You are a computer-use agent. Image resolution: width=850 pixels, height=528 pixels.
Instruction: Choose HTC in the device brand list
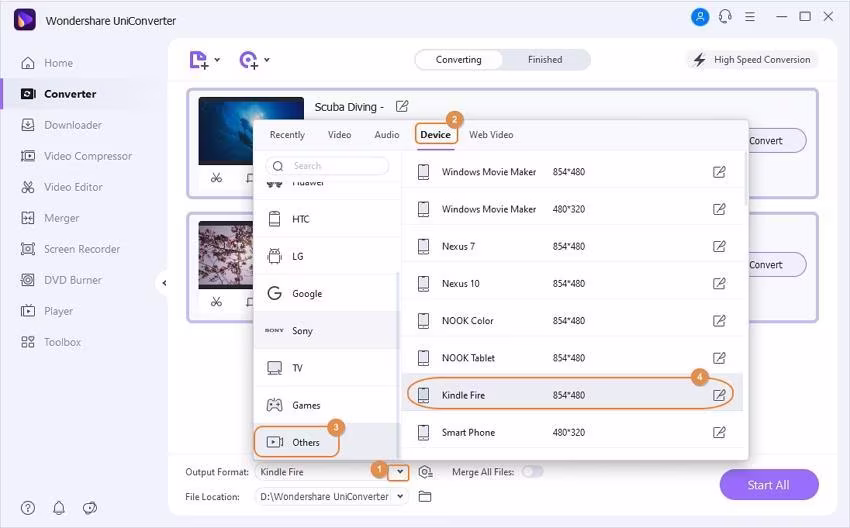point(326,219)
